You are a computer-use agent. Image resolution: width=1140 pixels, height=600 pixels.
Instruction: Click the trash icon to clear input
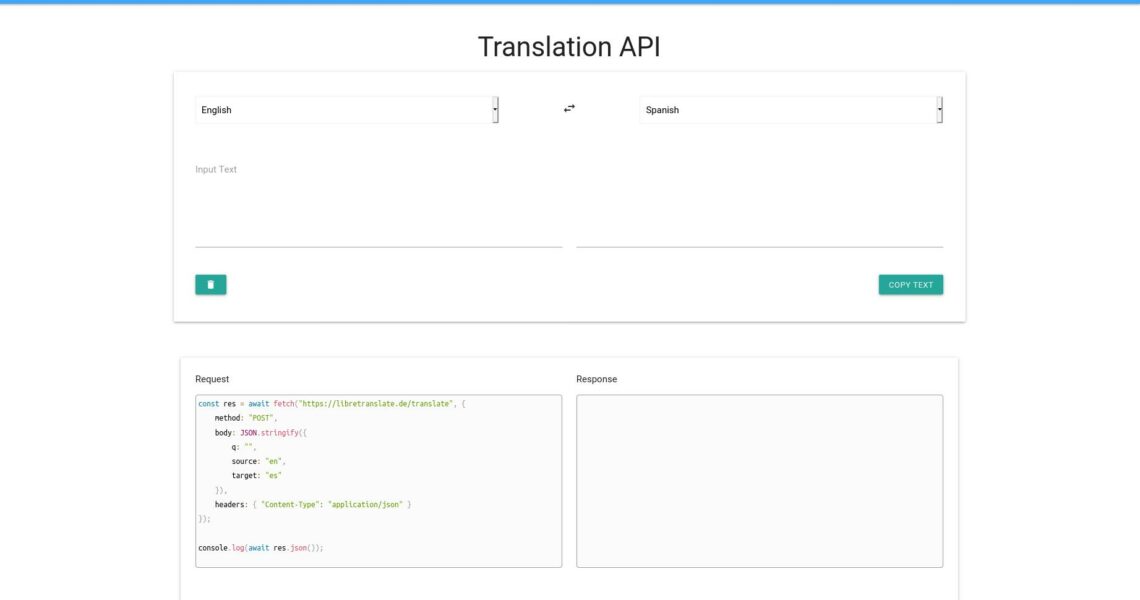[x=210, y=285]
